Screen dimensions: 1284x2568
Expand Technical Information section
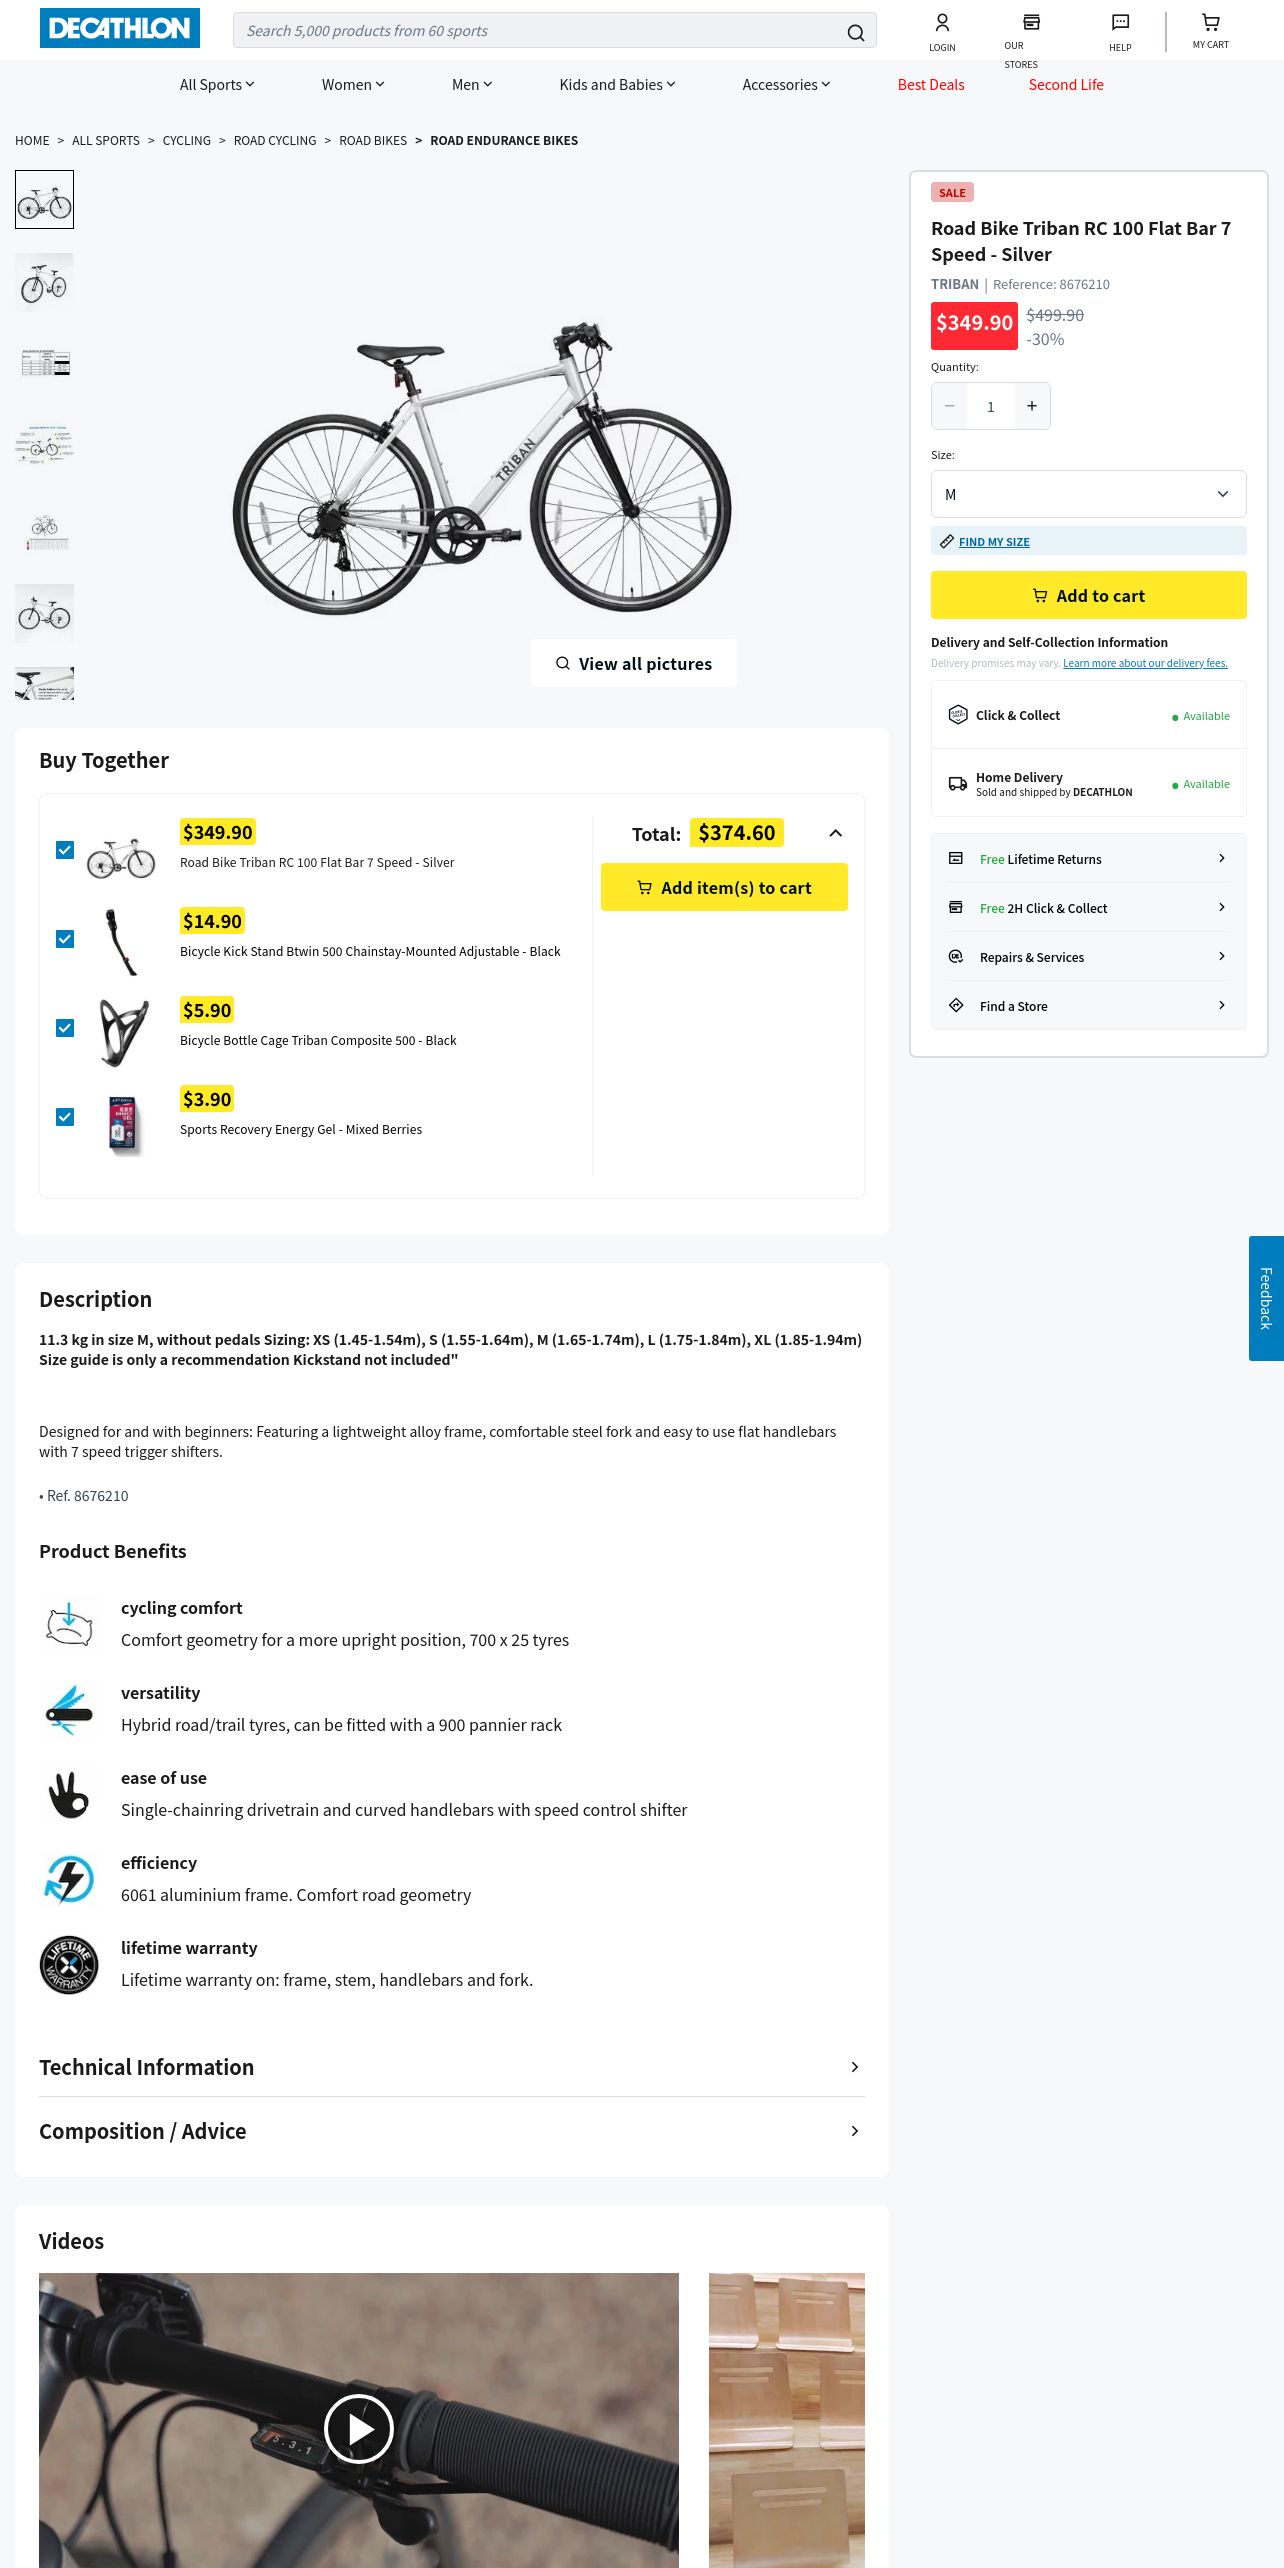coord(452,2067)
